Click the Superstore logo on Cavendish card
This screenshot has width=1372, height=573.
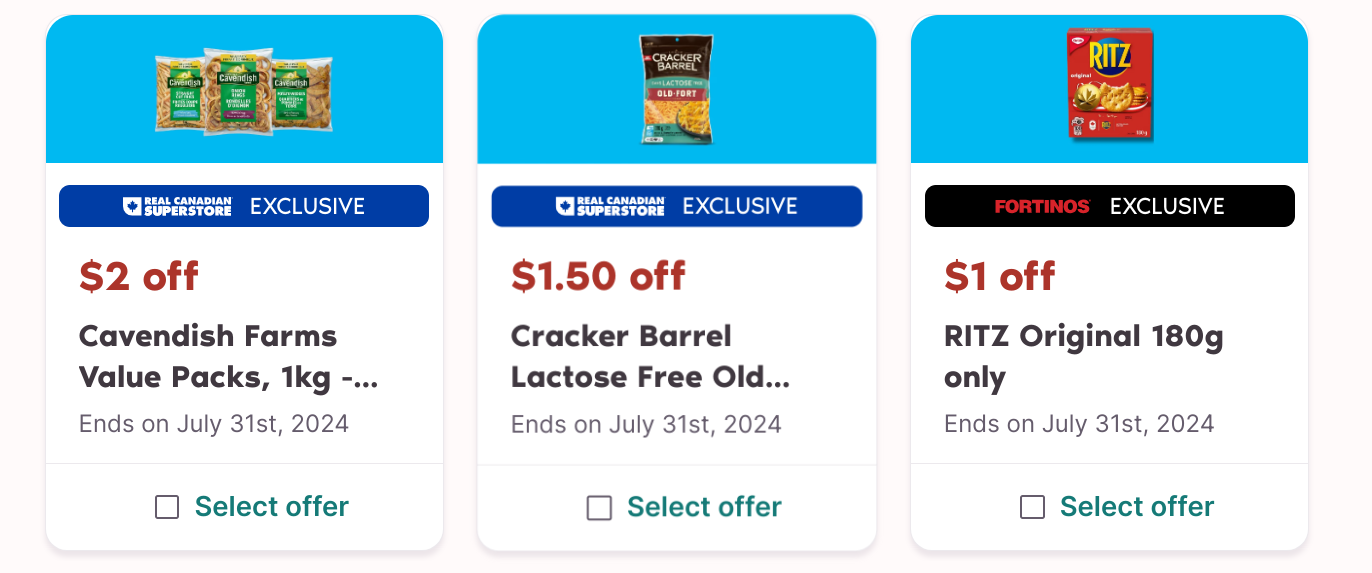click(177, 206)
